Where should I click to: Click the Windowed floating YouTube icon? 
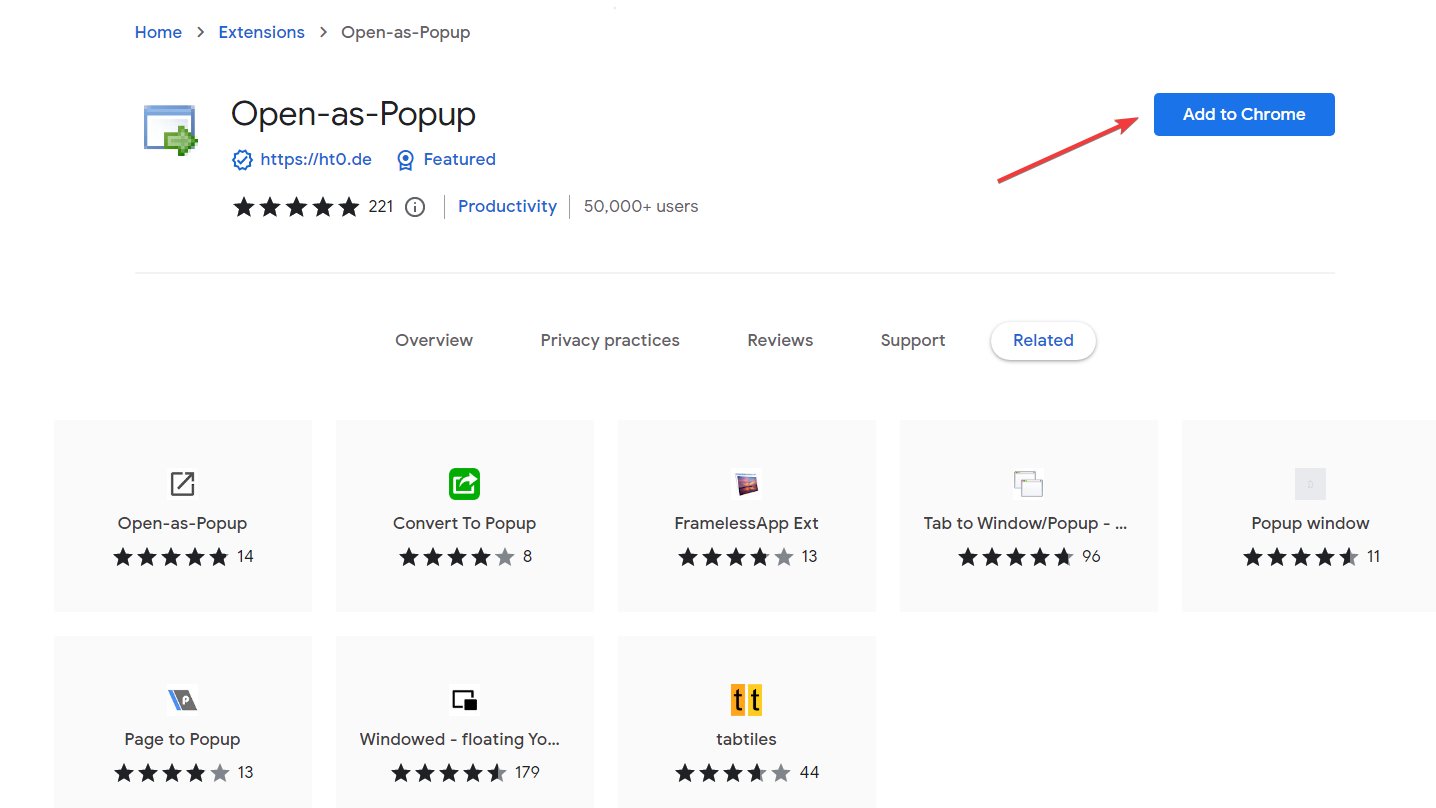tap(464, 699)
